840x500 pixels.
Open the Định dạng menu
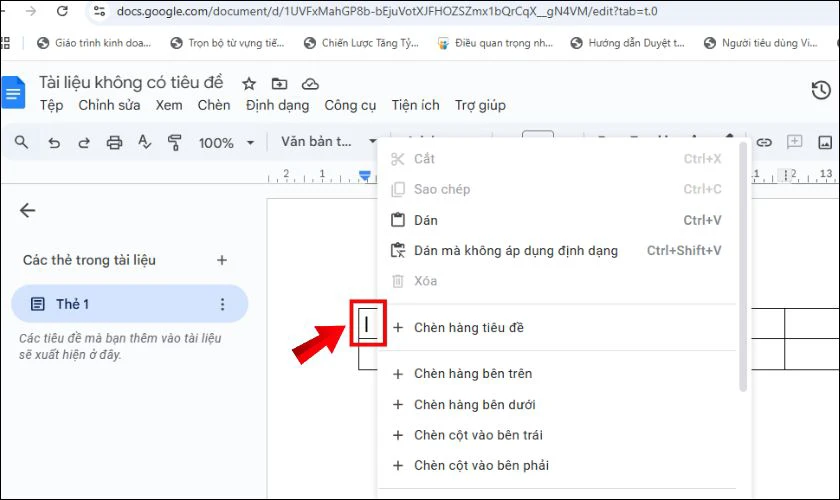278,105
